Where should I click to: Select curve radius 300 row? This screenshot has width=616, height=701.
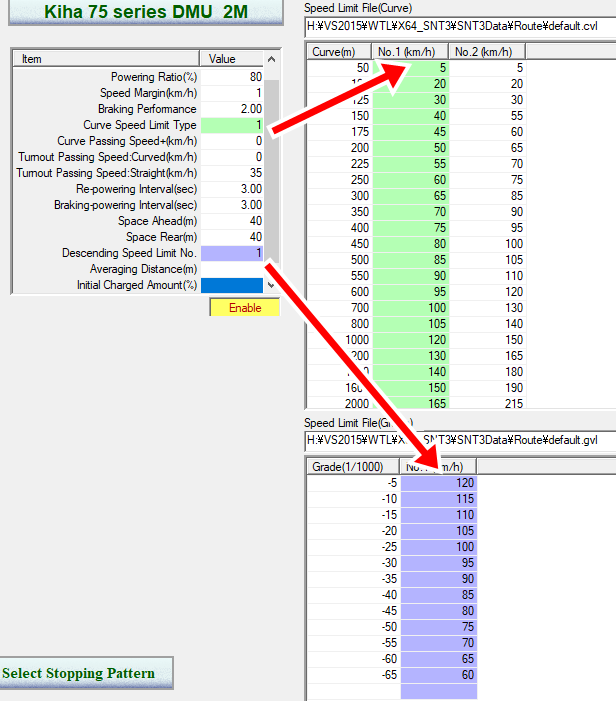[416, 196]
